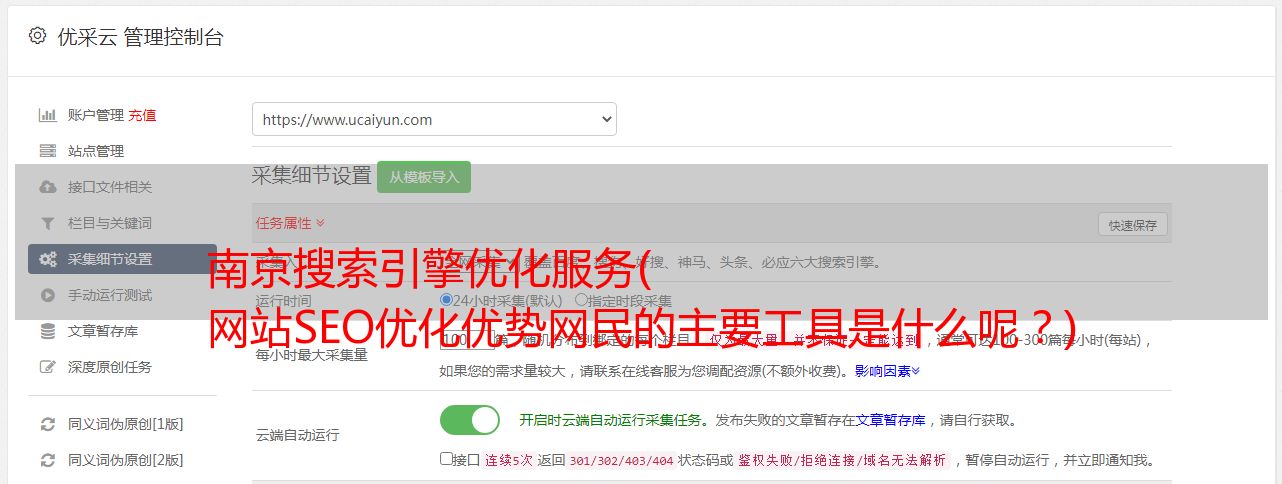Click the red 充值 link

142,115
